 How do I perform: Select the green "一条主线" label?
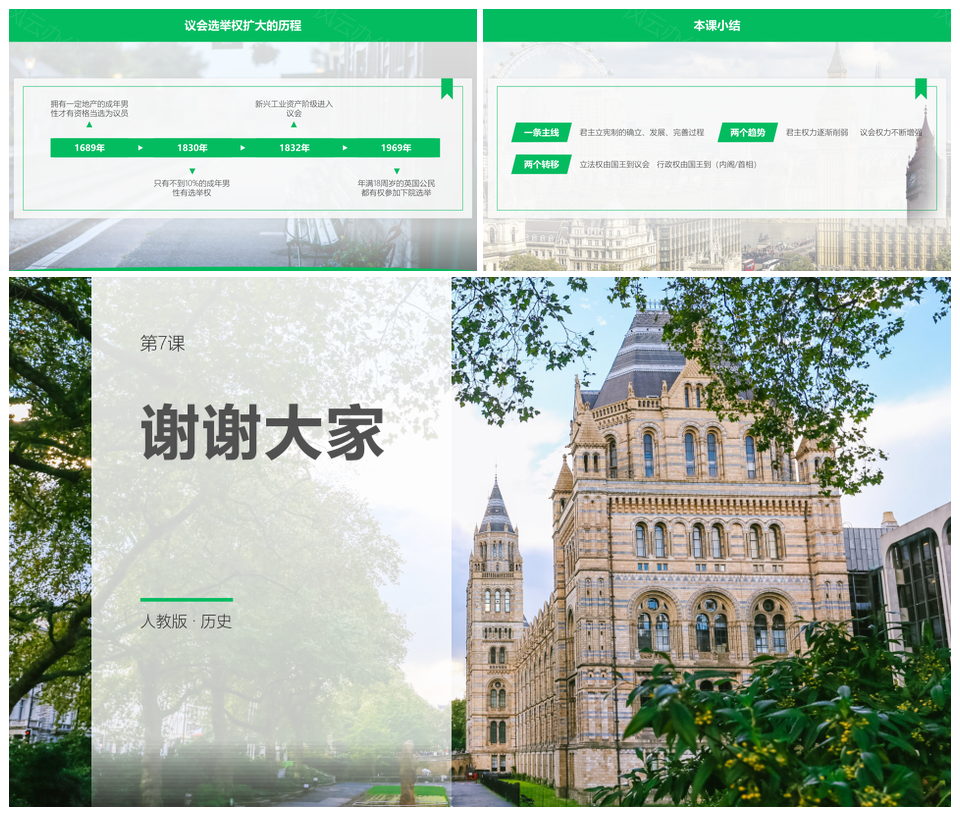542,132
